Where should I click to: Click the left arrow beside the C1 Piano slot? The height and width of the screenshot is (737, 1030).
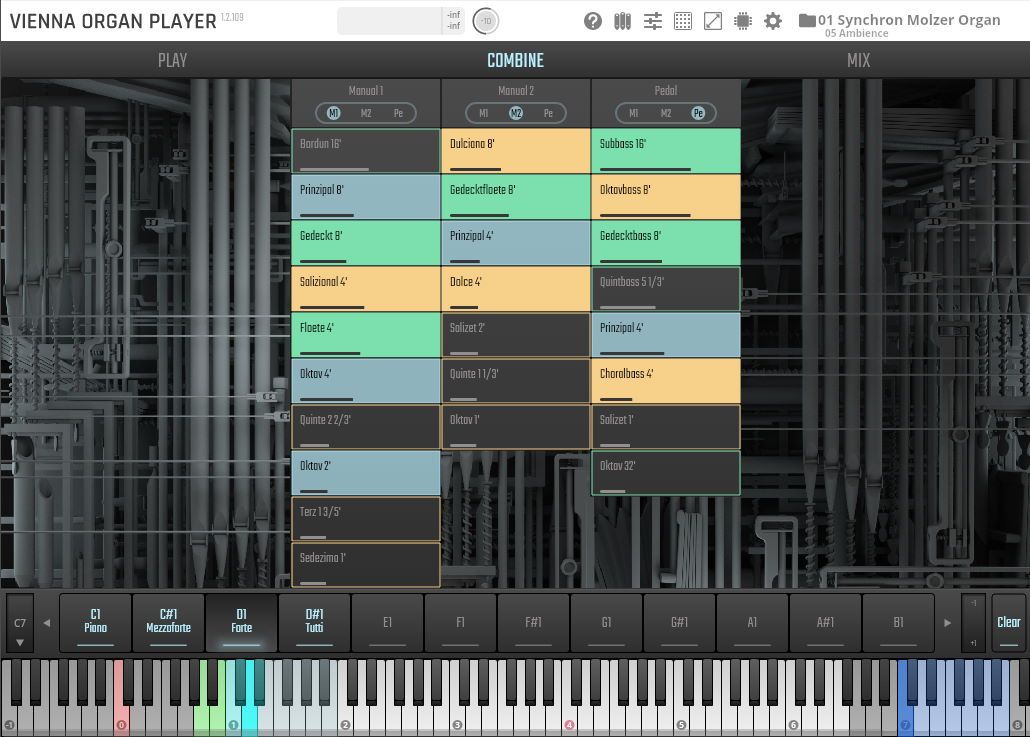[x=47, y=623]
